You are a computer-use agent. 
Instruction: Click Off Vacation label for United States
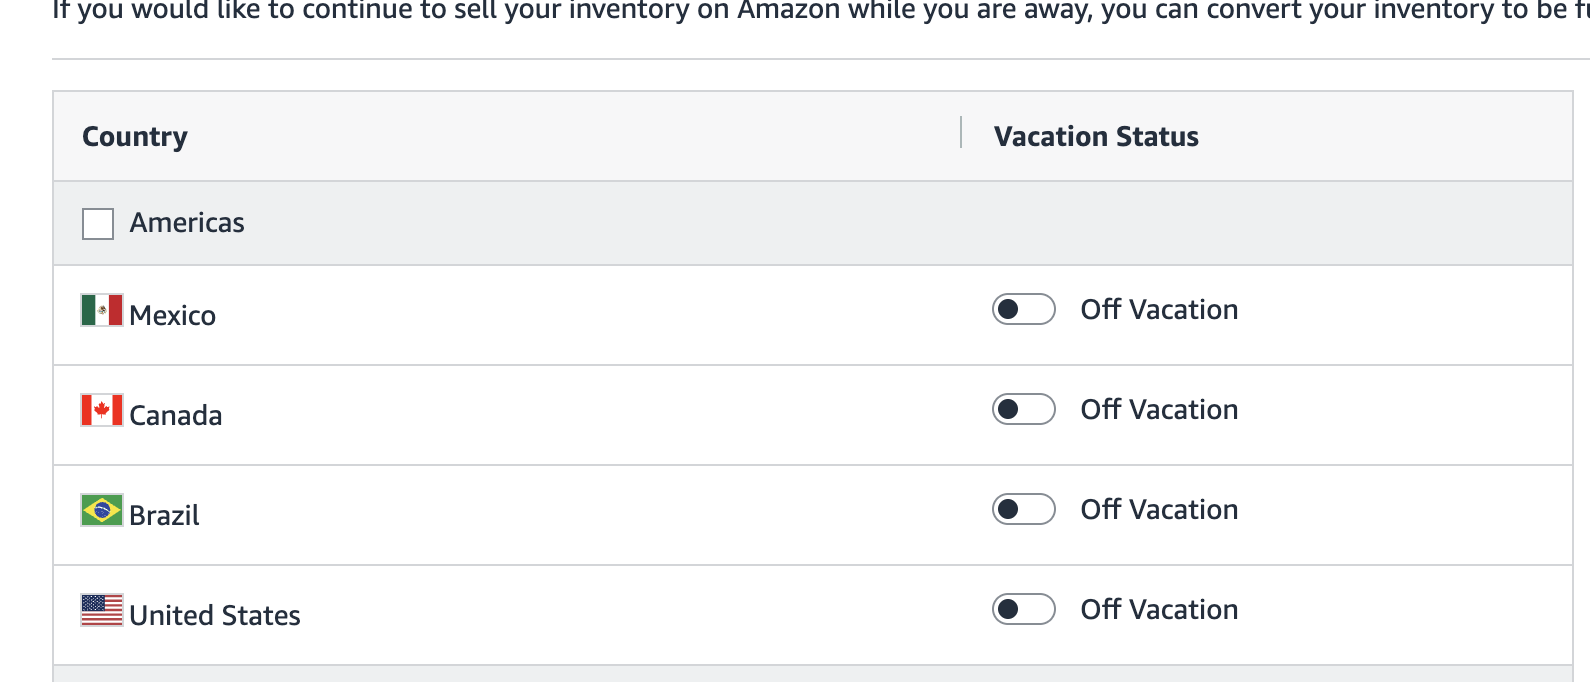point(1159,609)
